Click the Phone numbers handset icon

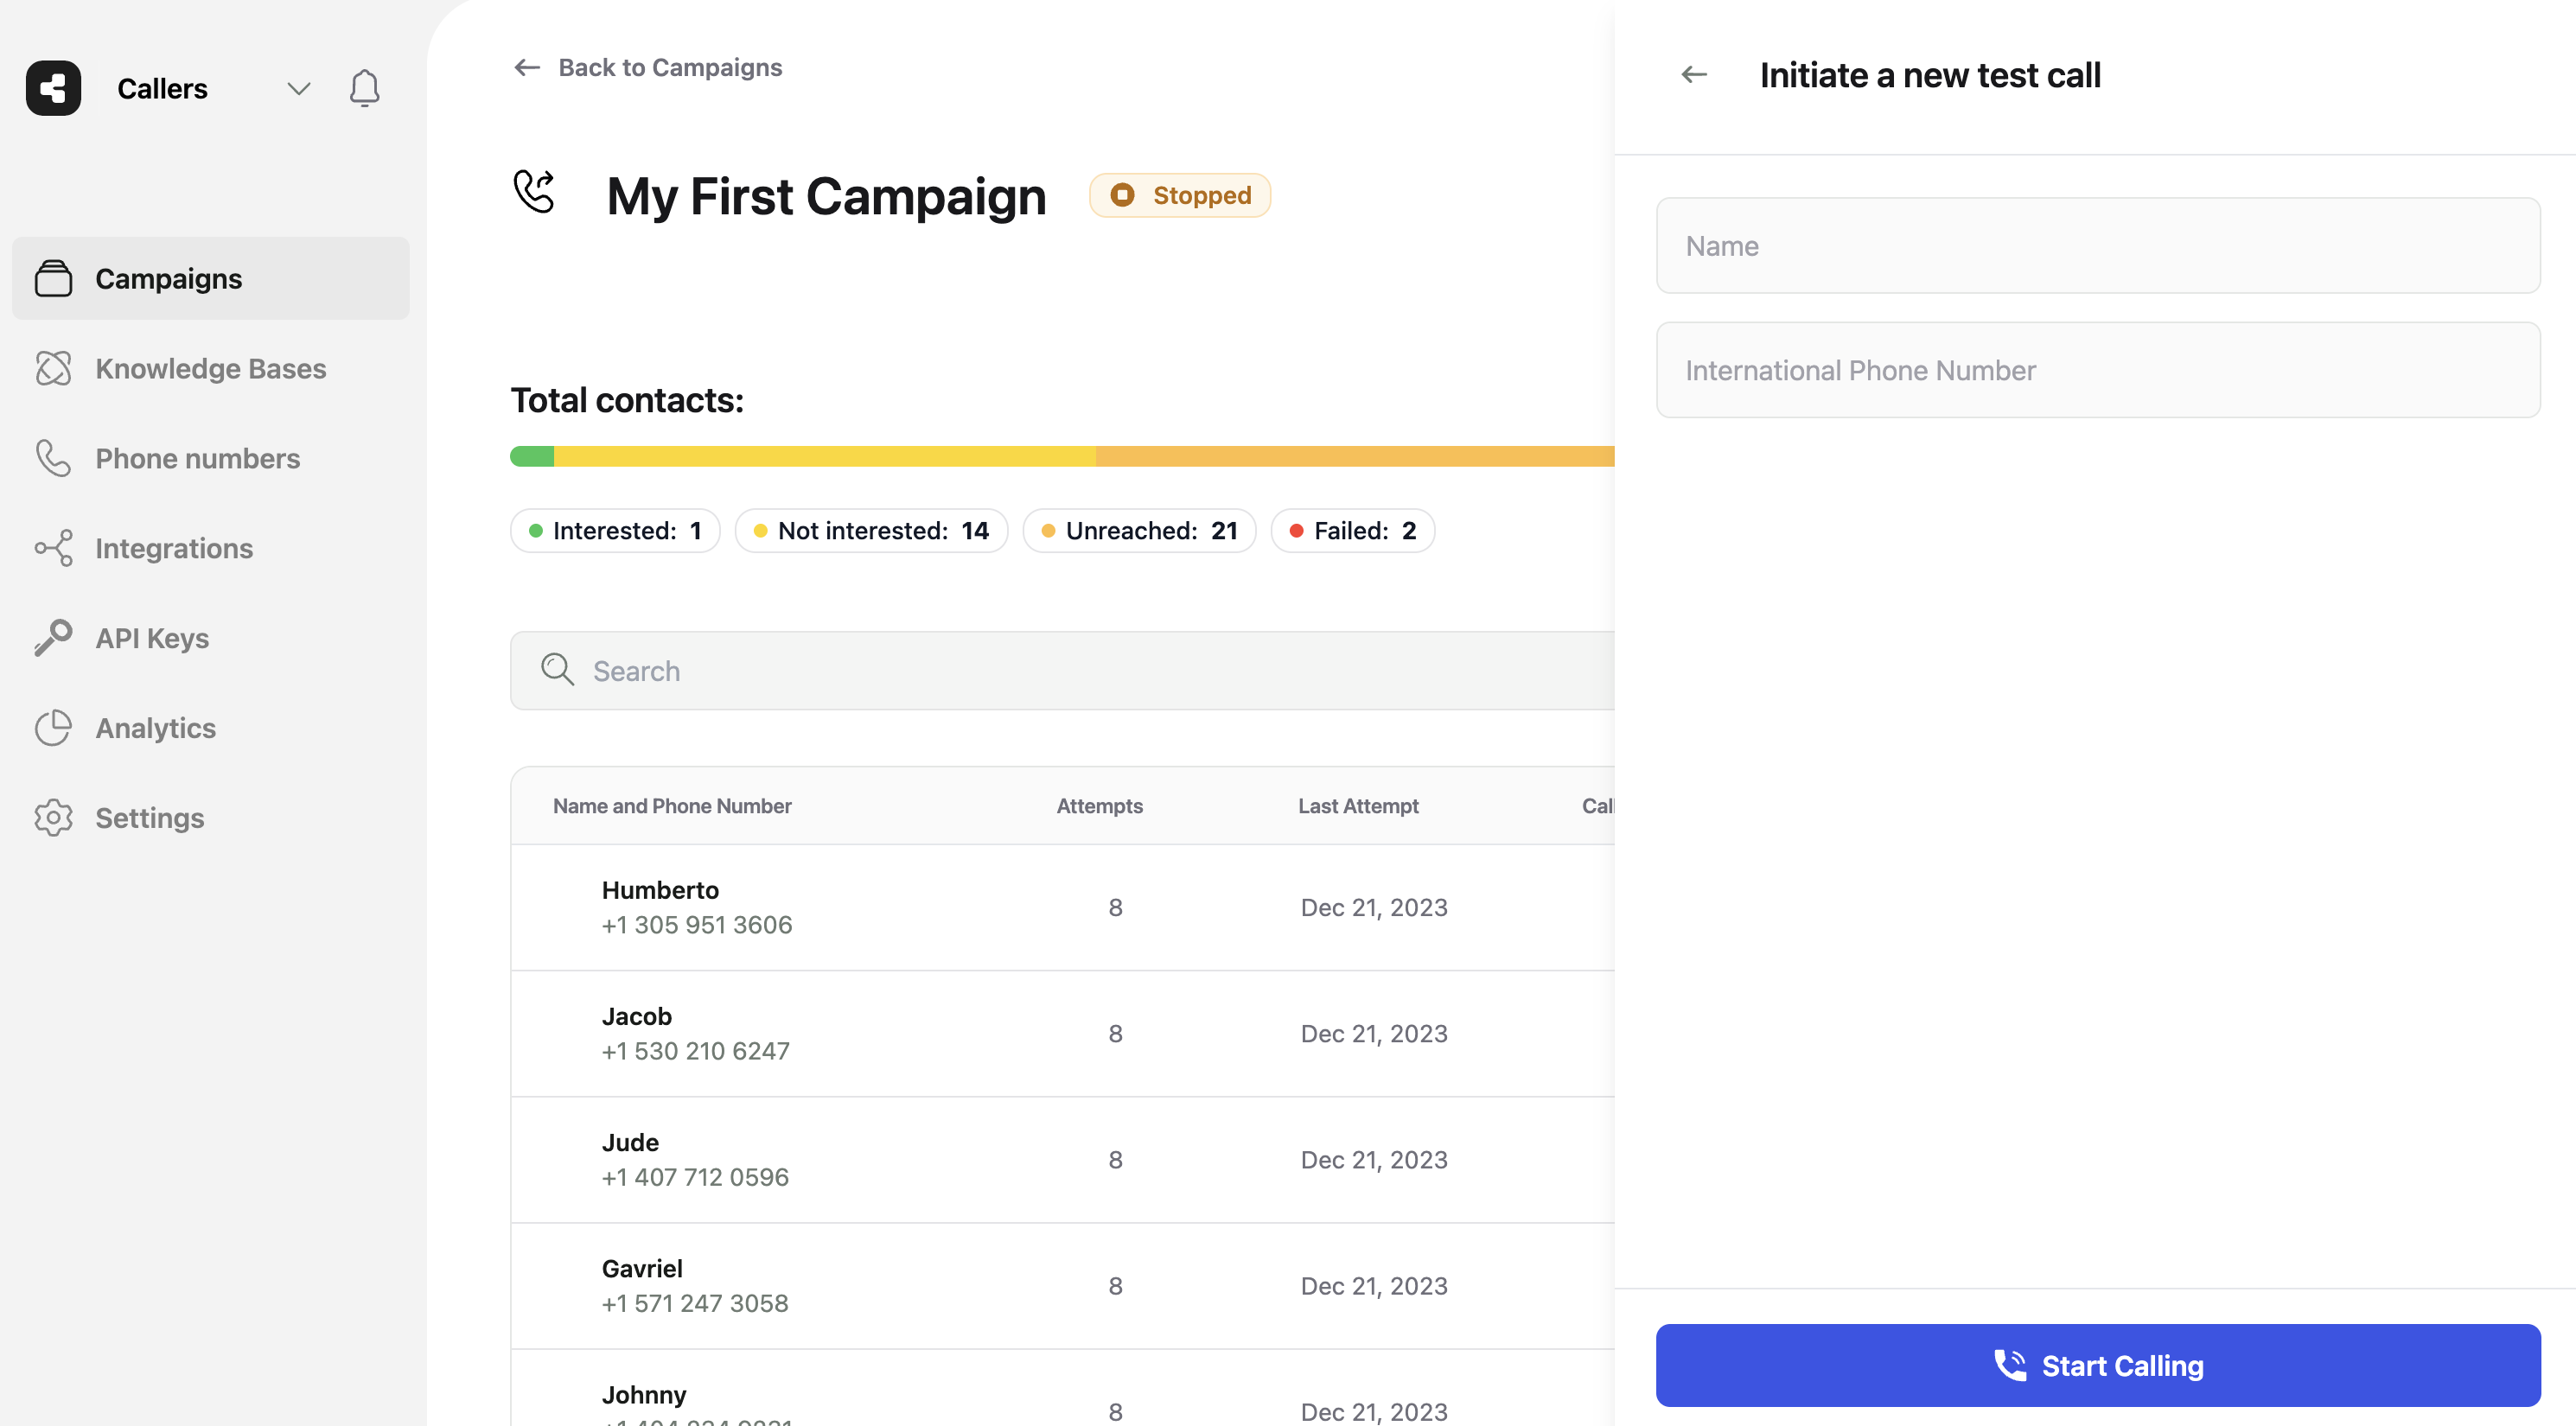click(53, 458)
